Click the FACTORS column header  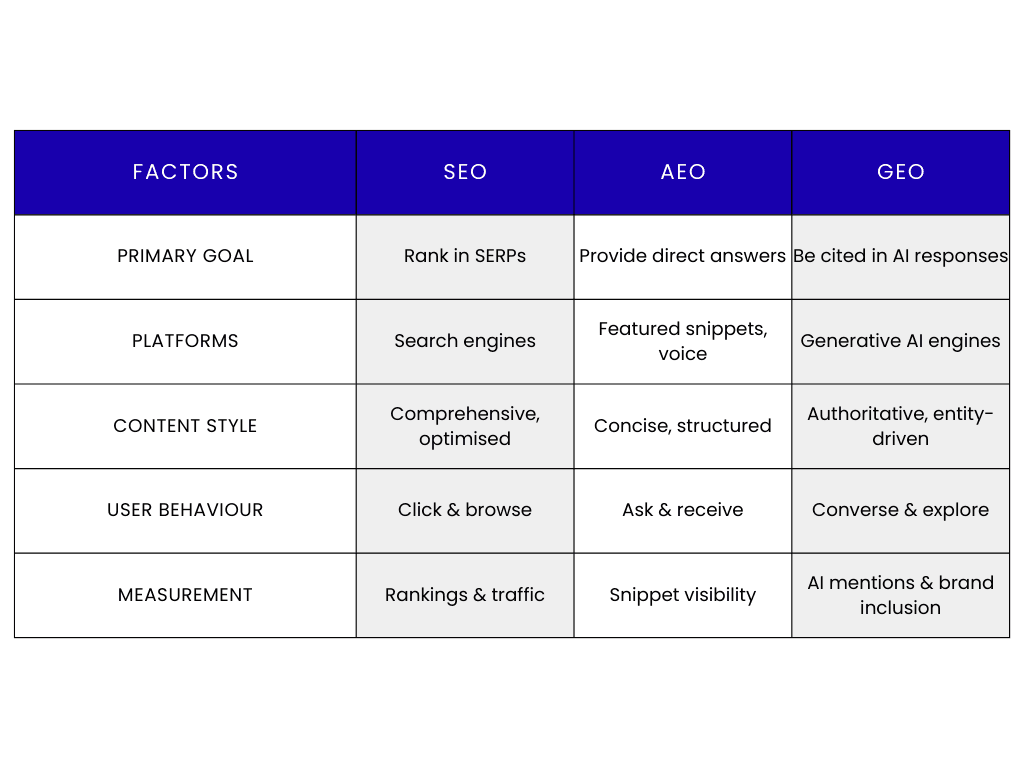point(185,172)
